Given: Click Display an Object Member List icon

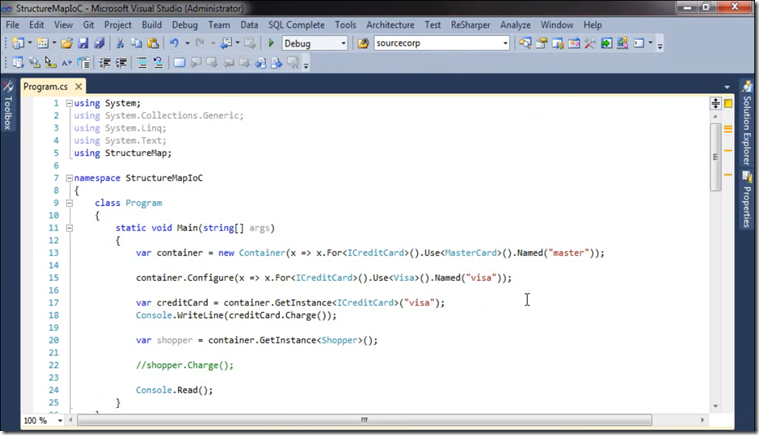Looking at the screenshot, I should point(18,62).
